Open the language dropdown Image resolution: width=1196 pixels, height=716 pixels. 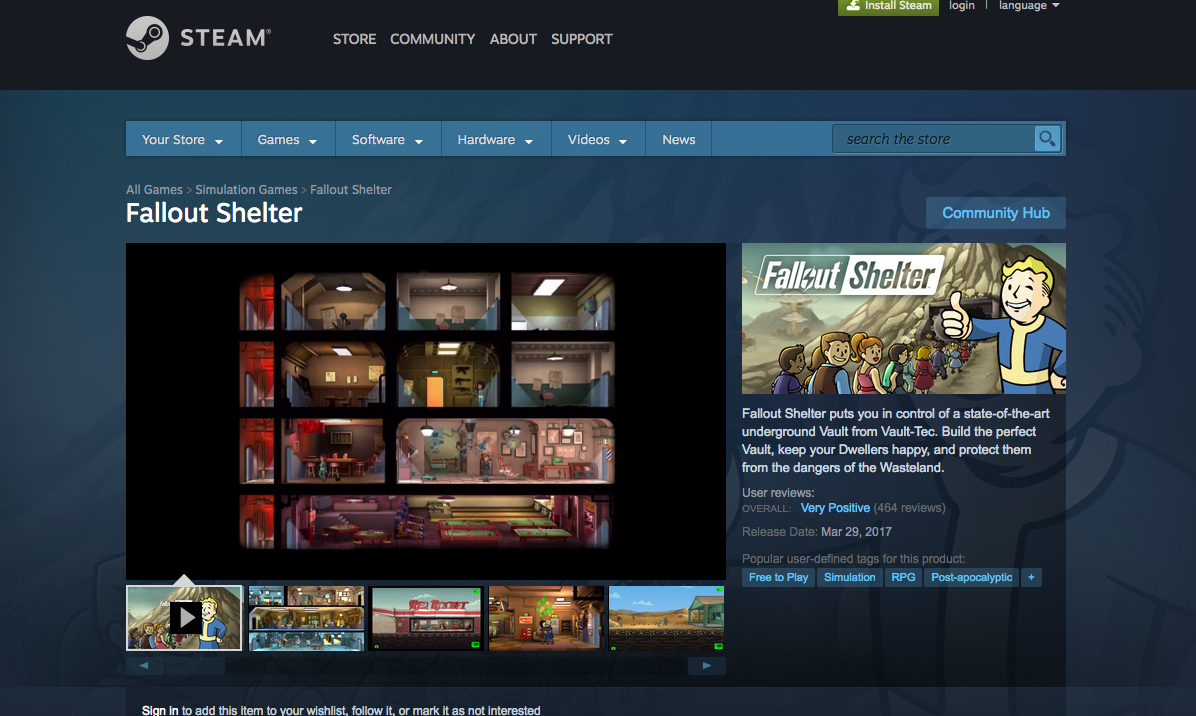pyautogui.click(x=1029, y=5)
